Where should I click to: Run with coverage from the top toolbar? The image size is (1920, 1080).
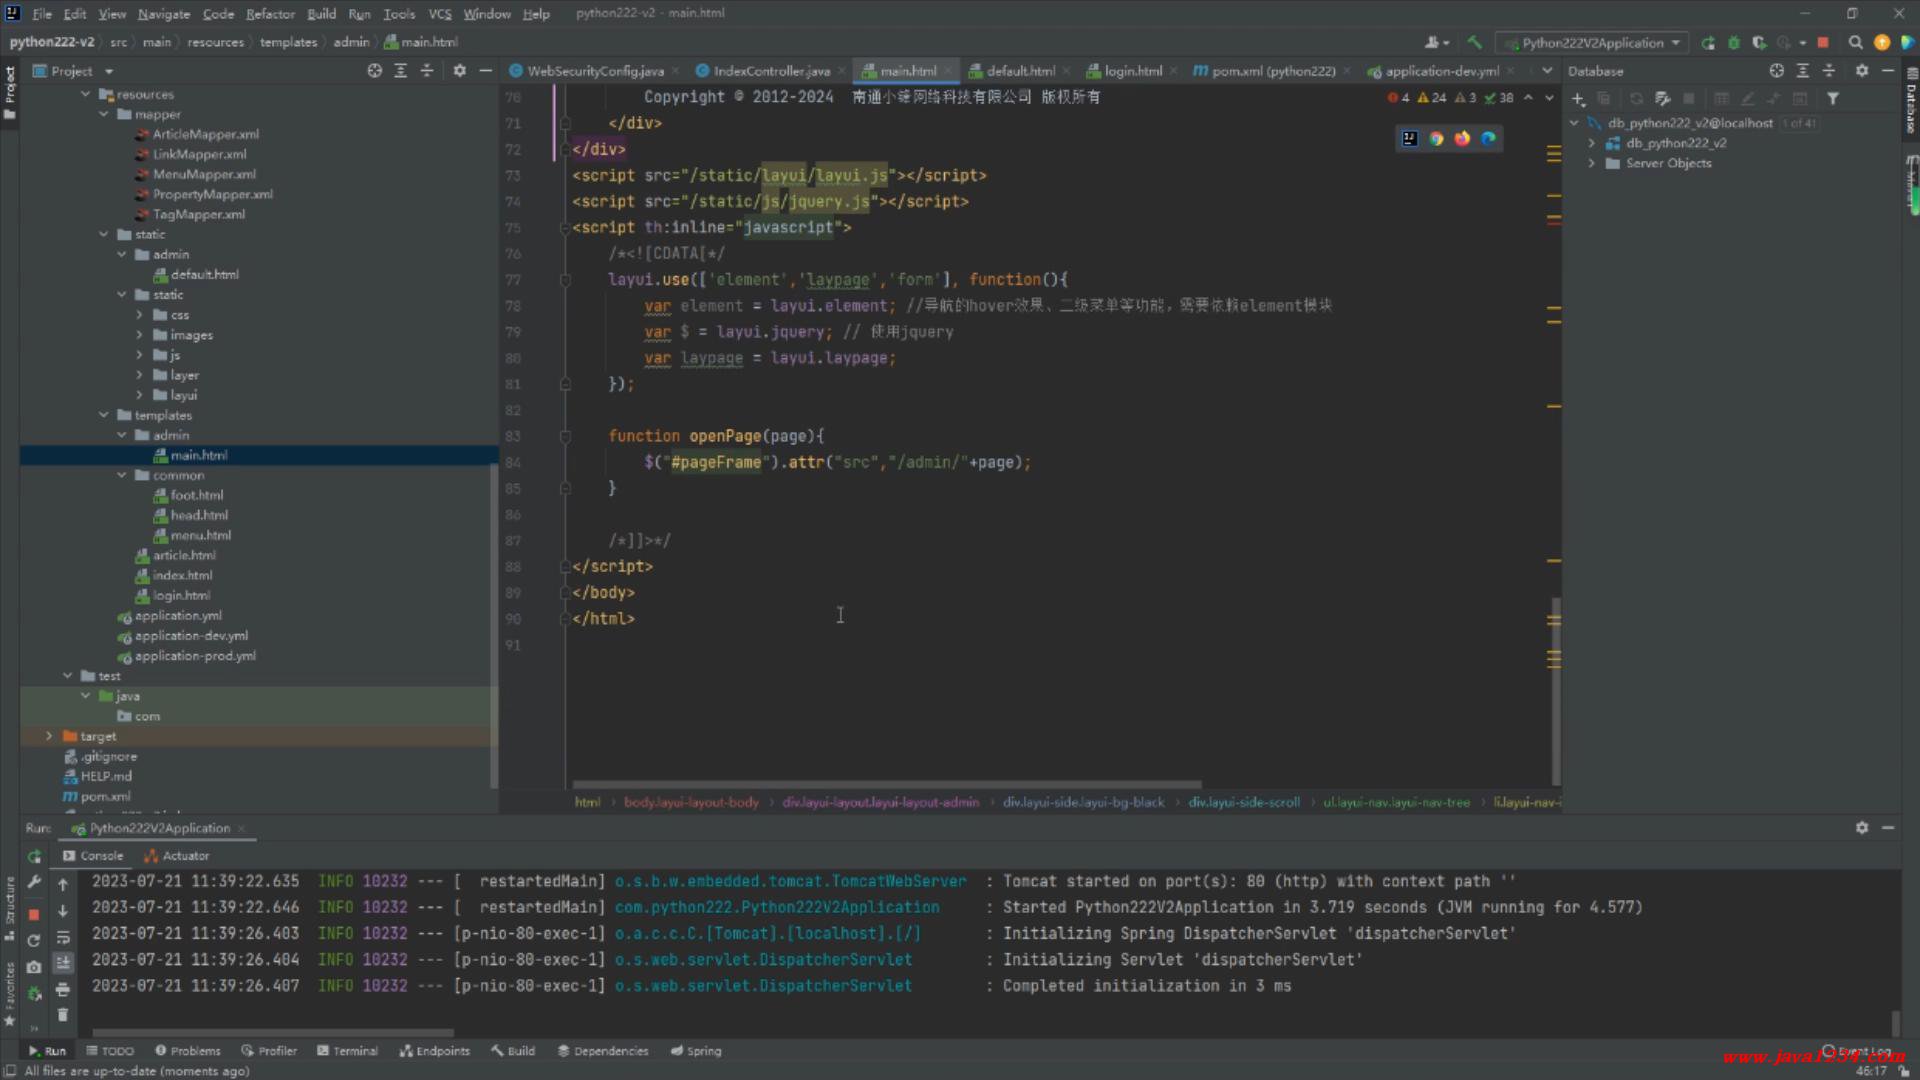coord(1759,42)
